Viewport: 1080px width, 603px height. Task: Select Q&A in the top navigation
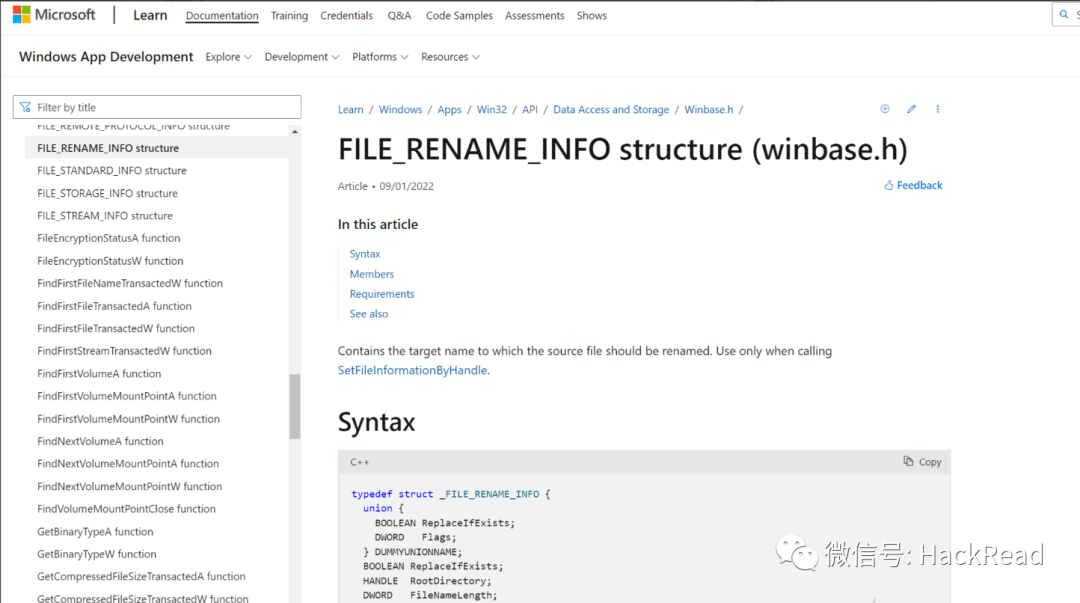point(399,15)
